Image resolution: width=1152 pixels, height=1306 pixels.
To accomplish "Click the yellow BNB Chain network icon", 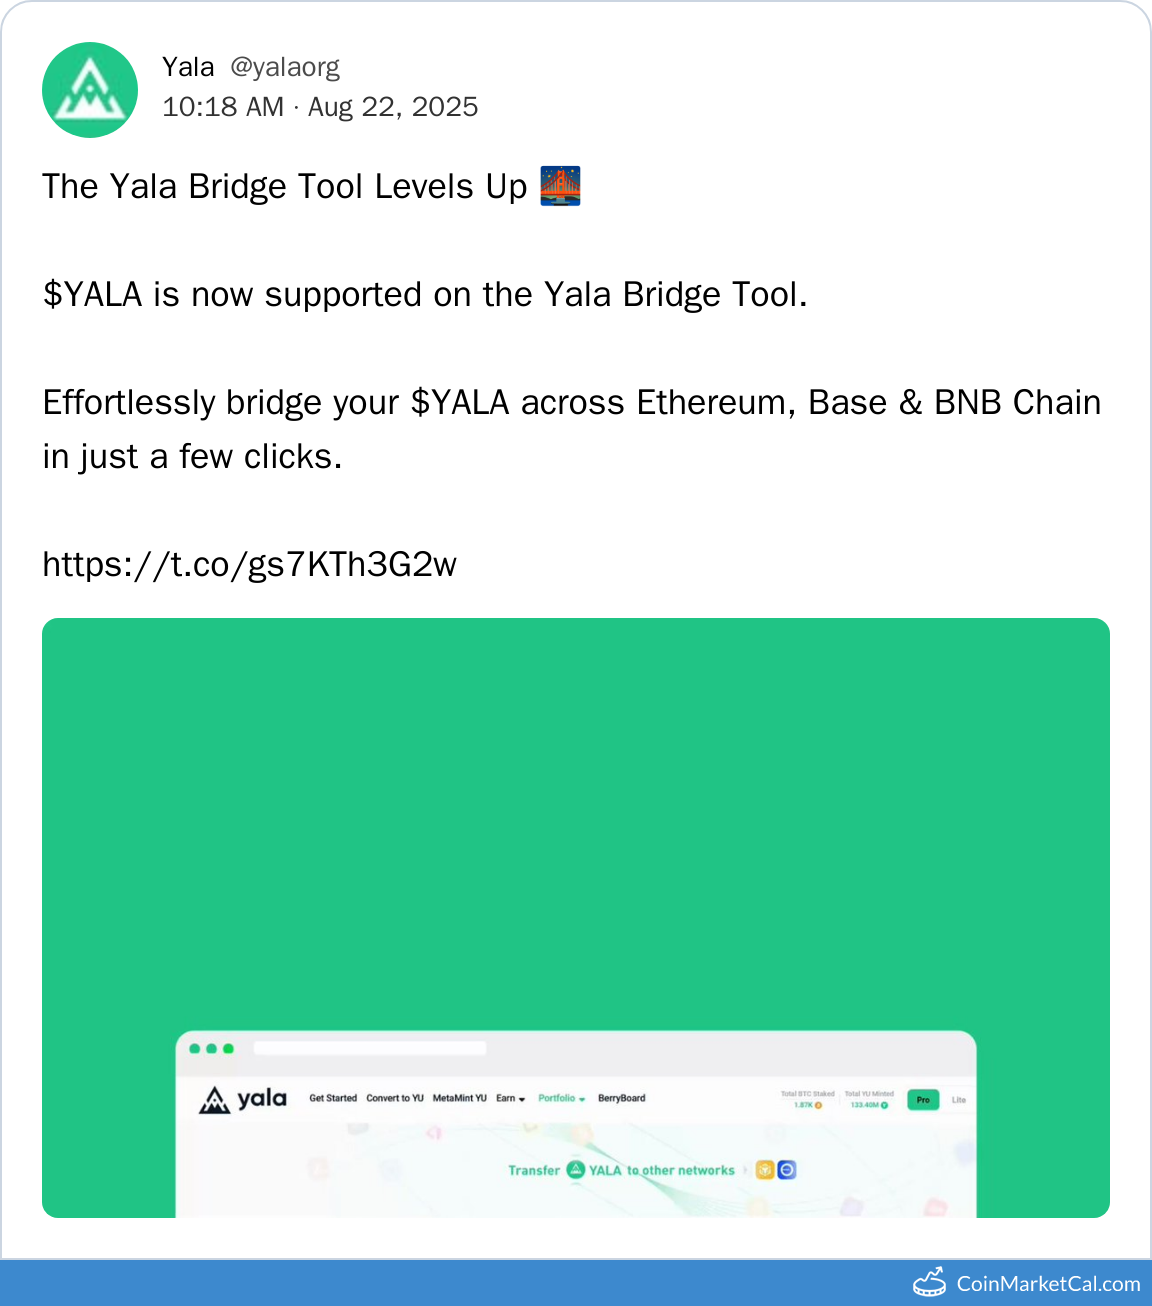I will pyautogui.click(x=765, y=1170).
